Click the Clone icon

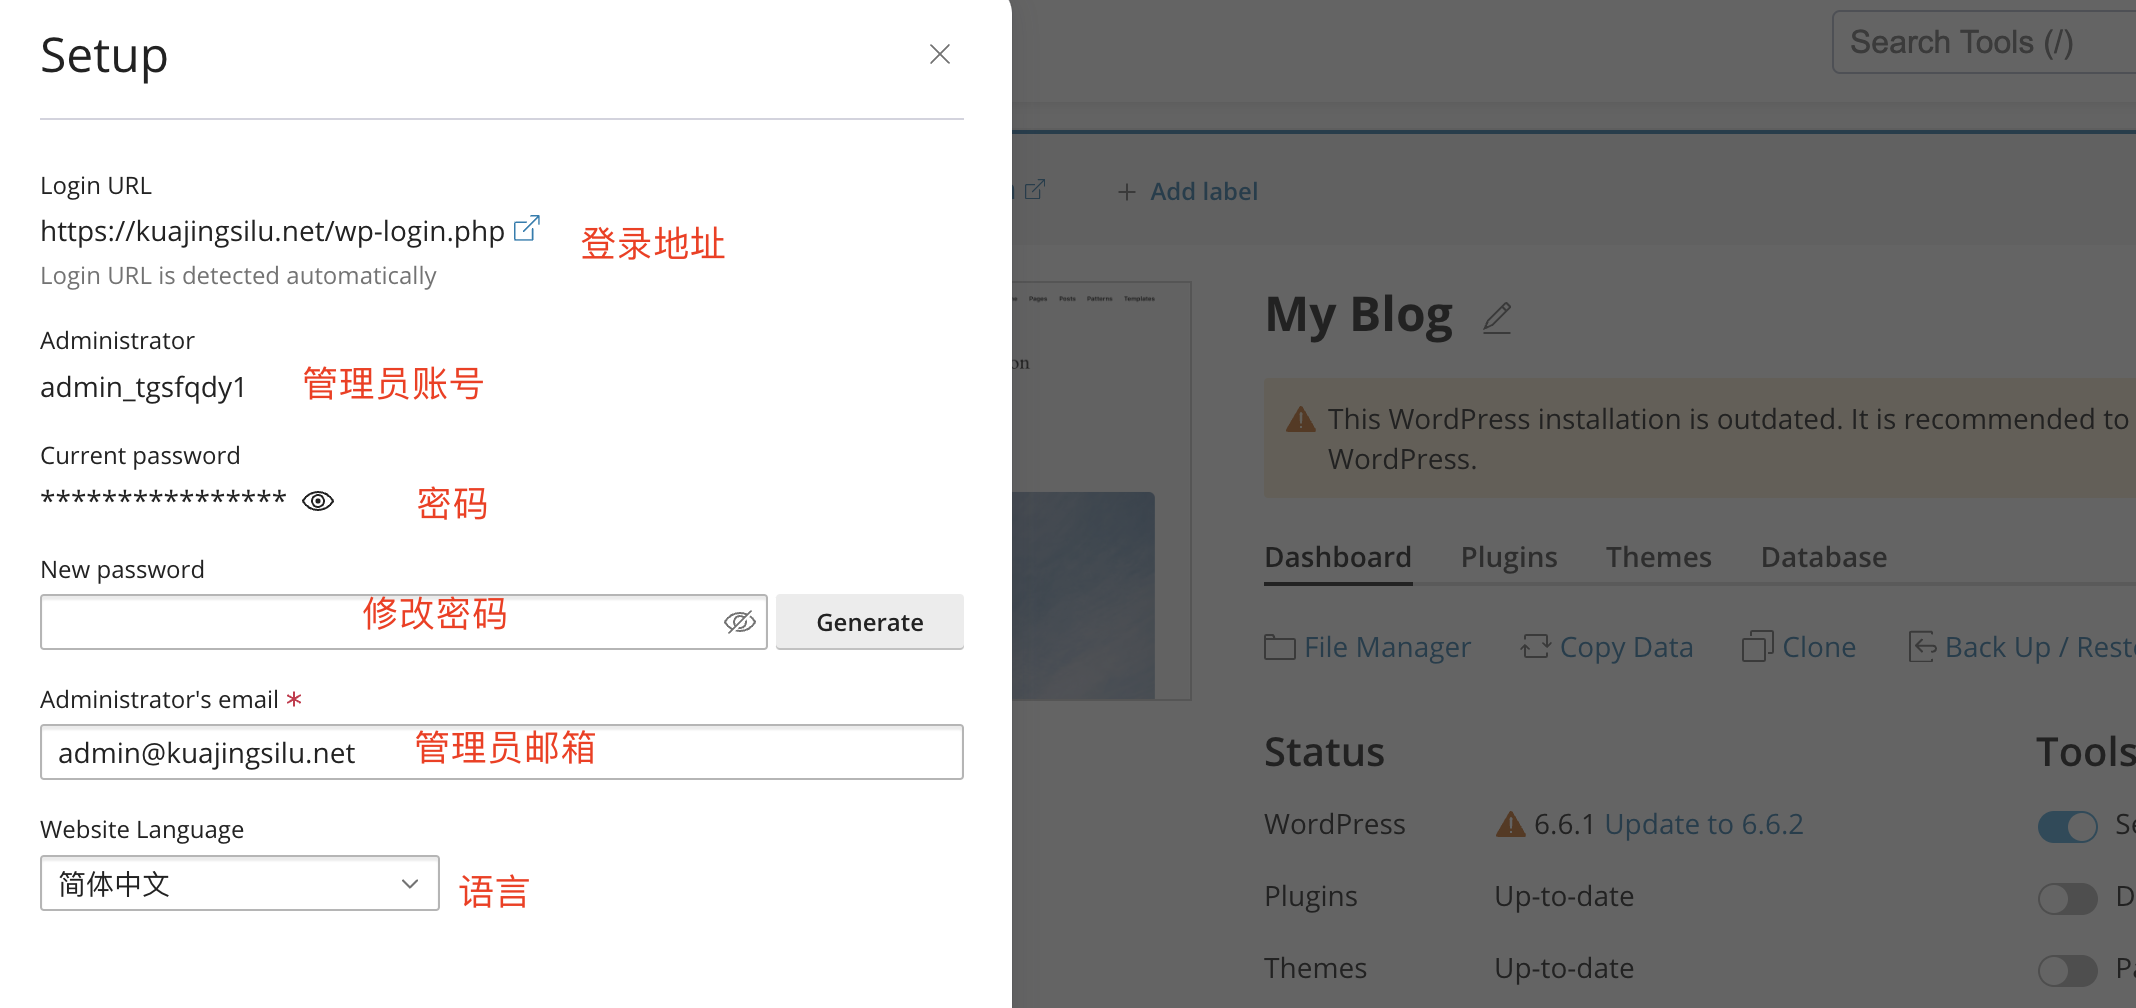click(x=1758, y=647)
